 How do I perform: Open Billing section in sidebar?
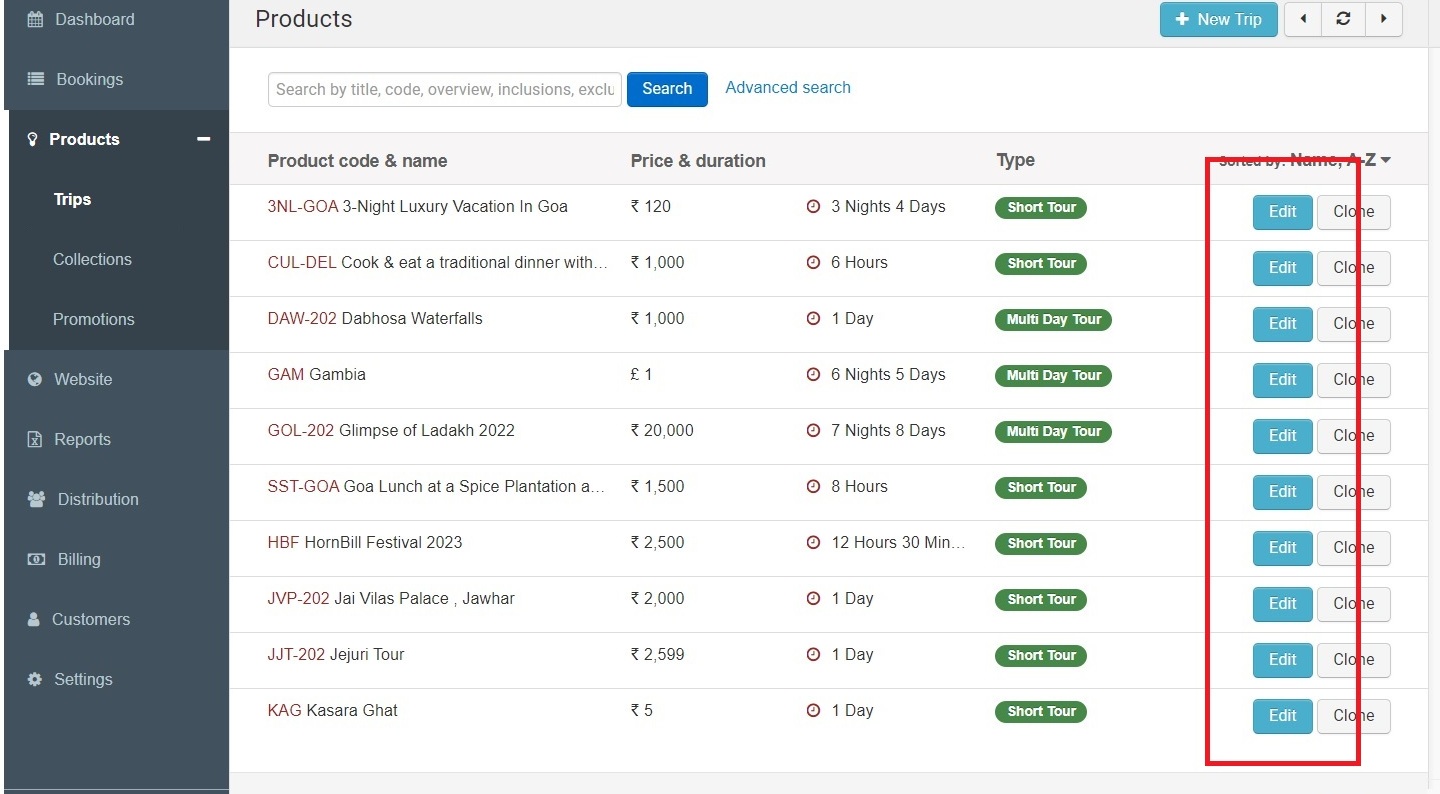pos(78,559)
